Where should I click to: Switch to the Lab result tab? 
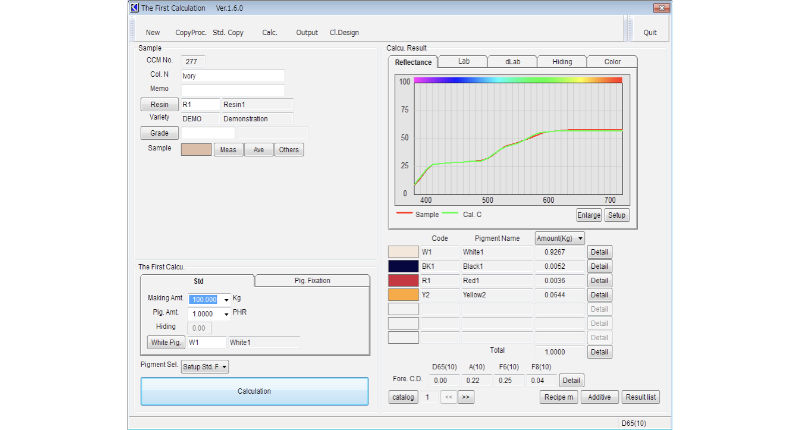(x=463, y=62)
